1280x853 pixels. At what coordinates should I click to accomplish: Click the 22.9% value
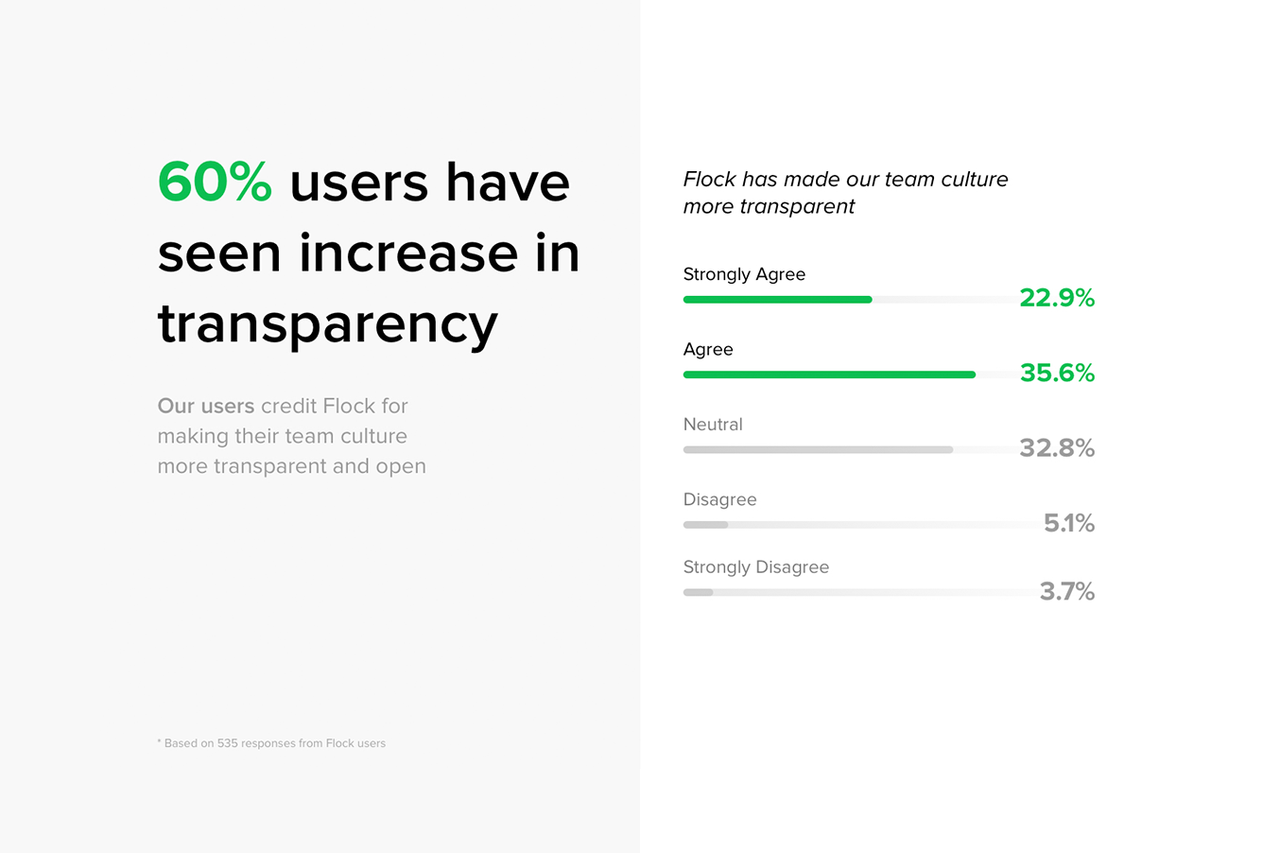[x=1057, y=298]
